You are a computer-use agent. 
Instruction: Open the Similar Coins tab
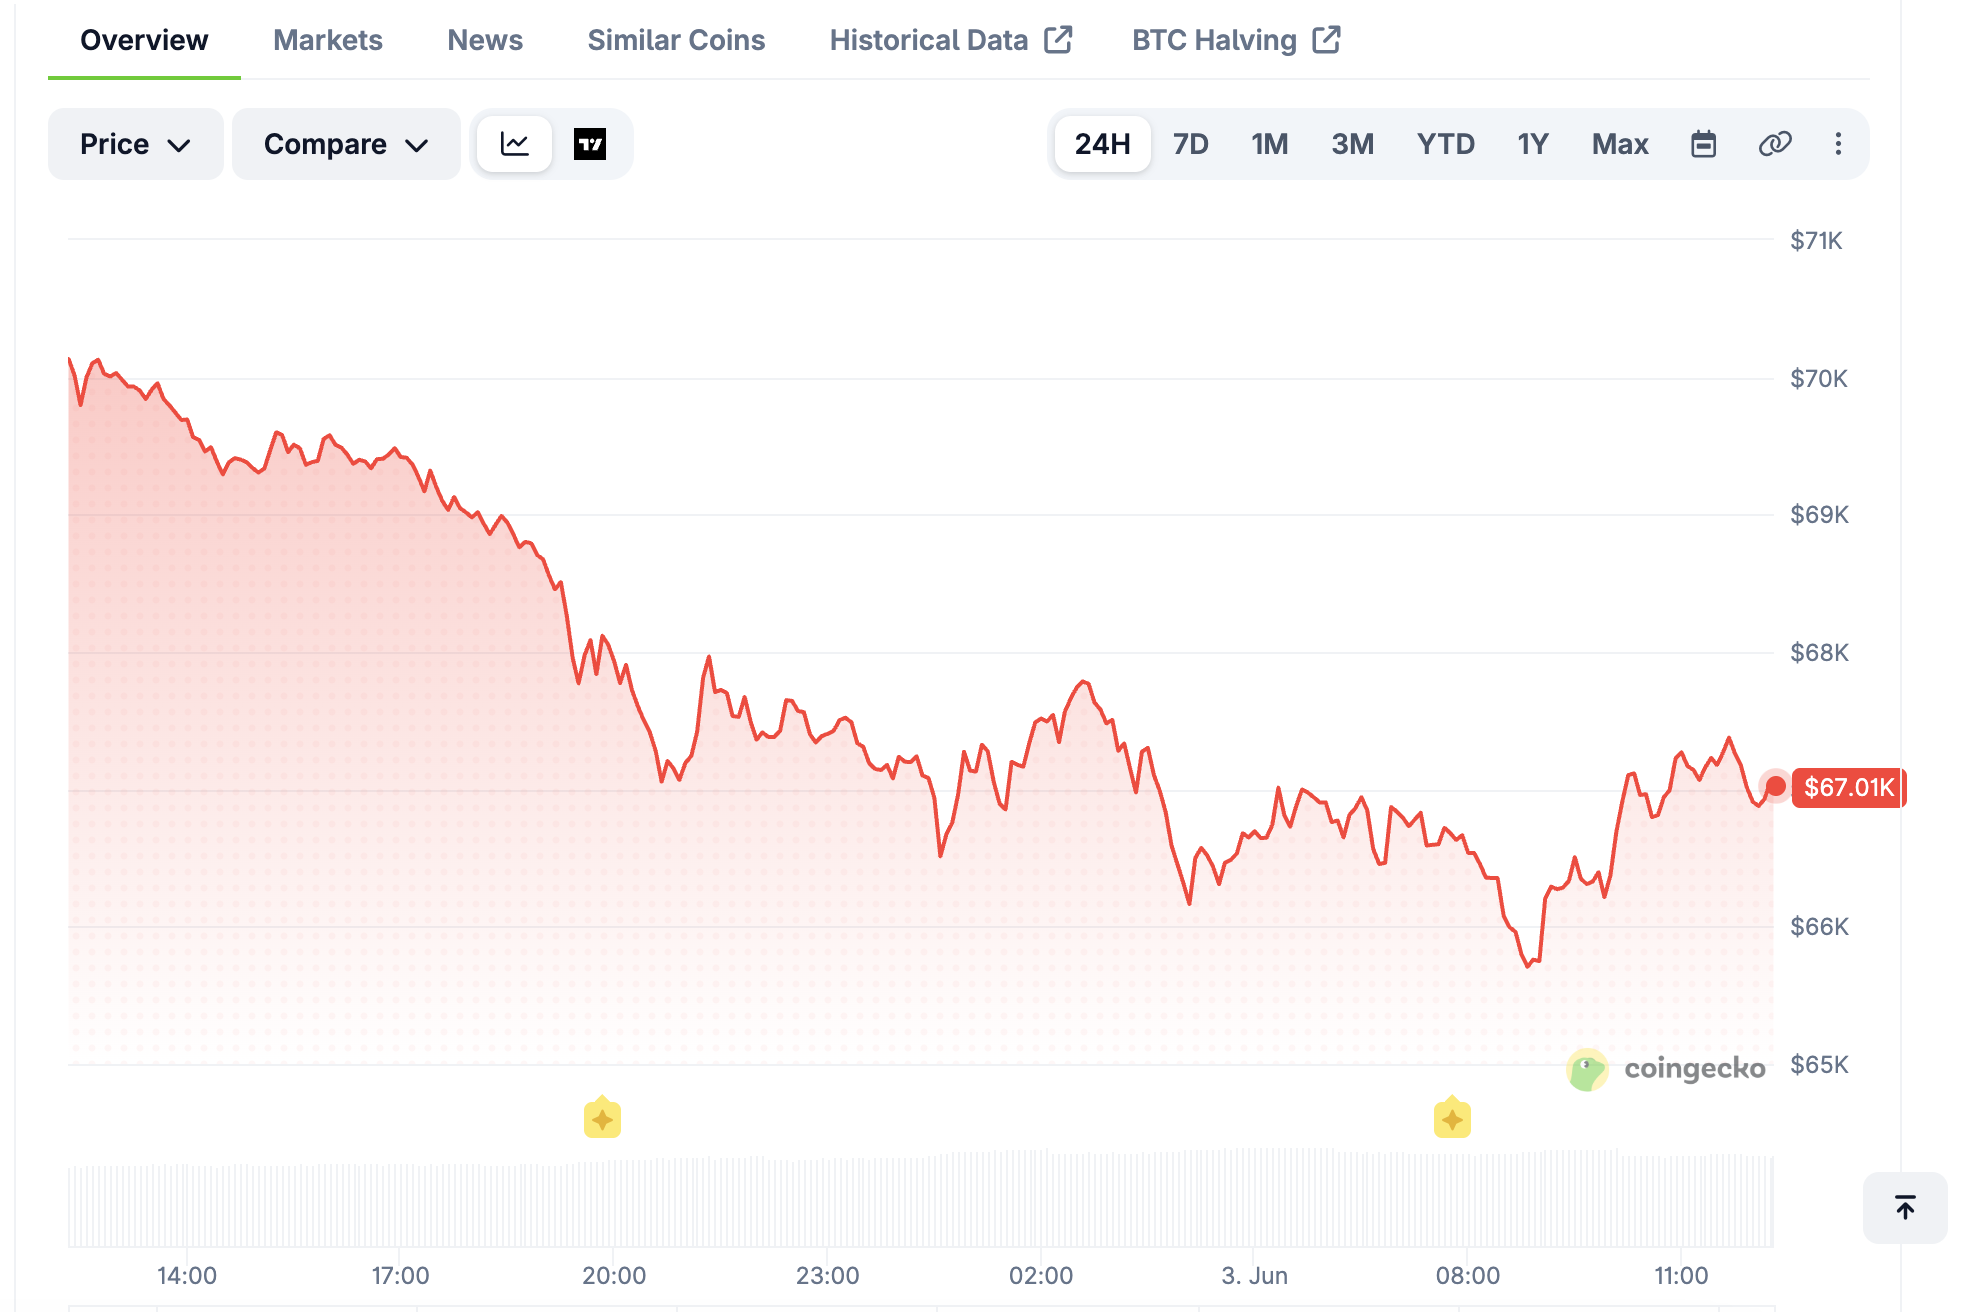[676, 40]
